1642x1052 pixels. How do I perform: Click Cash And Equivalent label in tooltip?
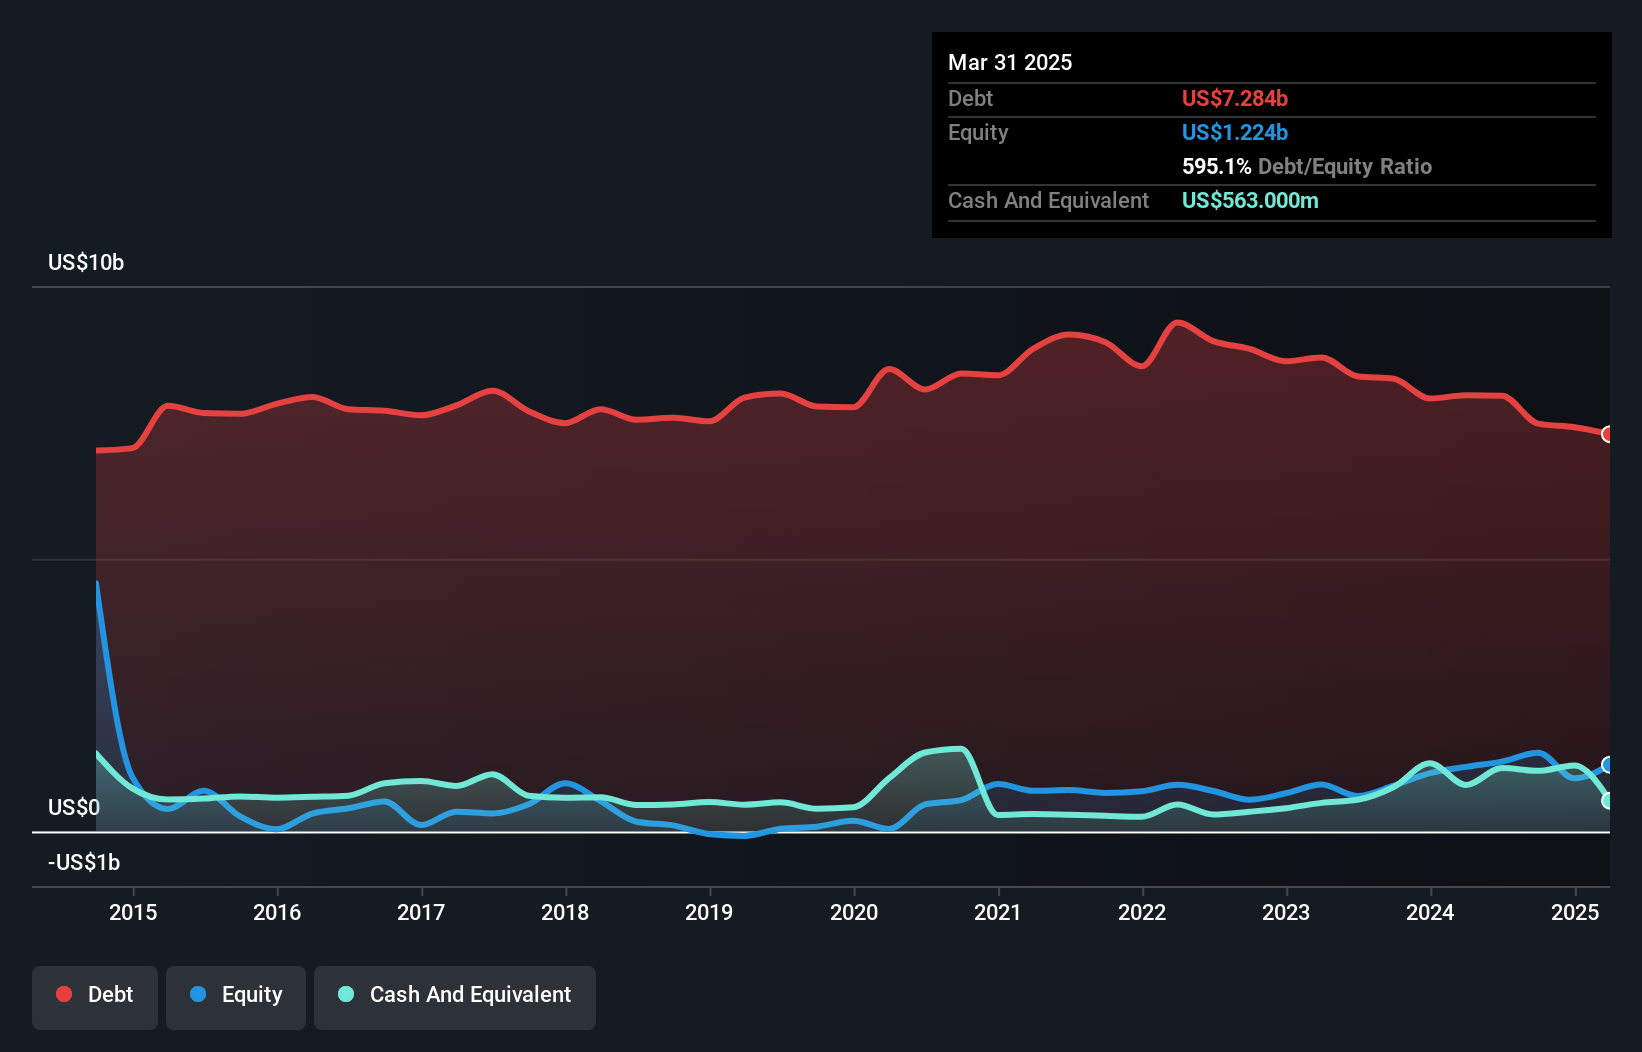(1048, 200)
